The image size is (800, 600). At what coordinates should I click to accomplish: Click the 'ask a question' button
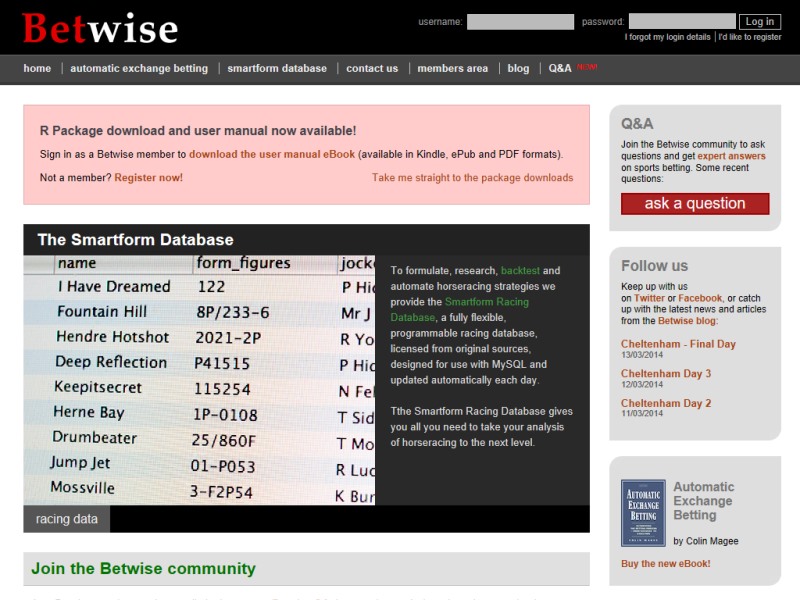695,204
